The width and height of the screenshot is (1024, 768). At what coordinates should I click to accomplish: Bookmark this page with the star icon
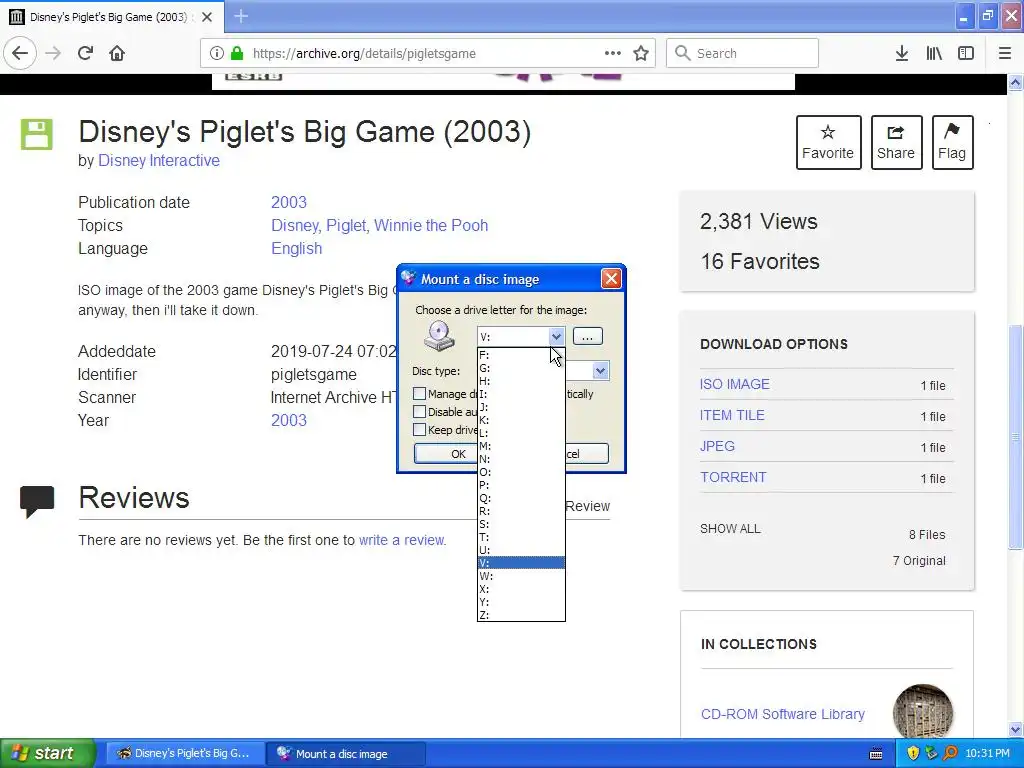tap(641, 53)
